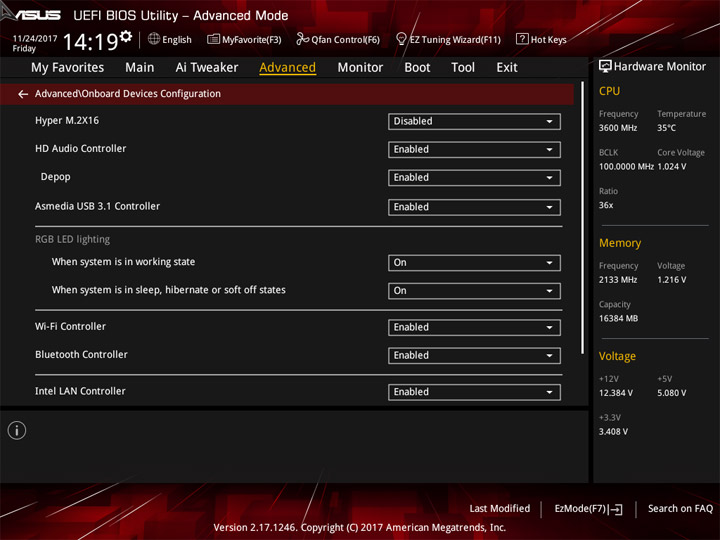Click the settings list vertical scrollbar
Screen dimensions: 720x540
click(x=582, y=218)
